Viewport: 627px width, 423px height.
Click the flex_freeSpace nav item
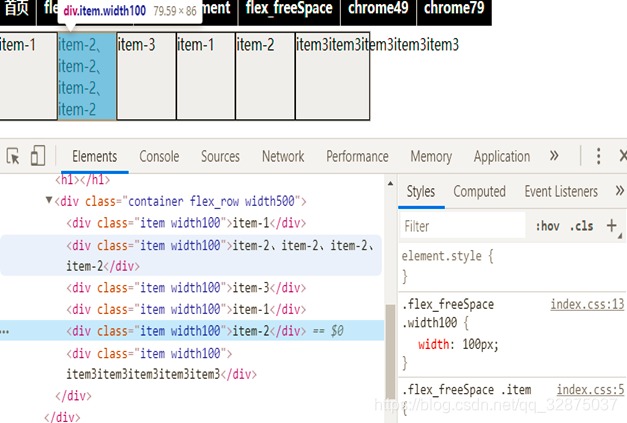tap(289, 10)
